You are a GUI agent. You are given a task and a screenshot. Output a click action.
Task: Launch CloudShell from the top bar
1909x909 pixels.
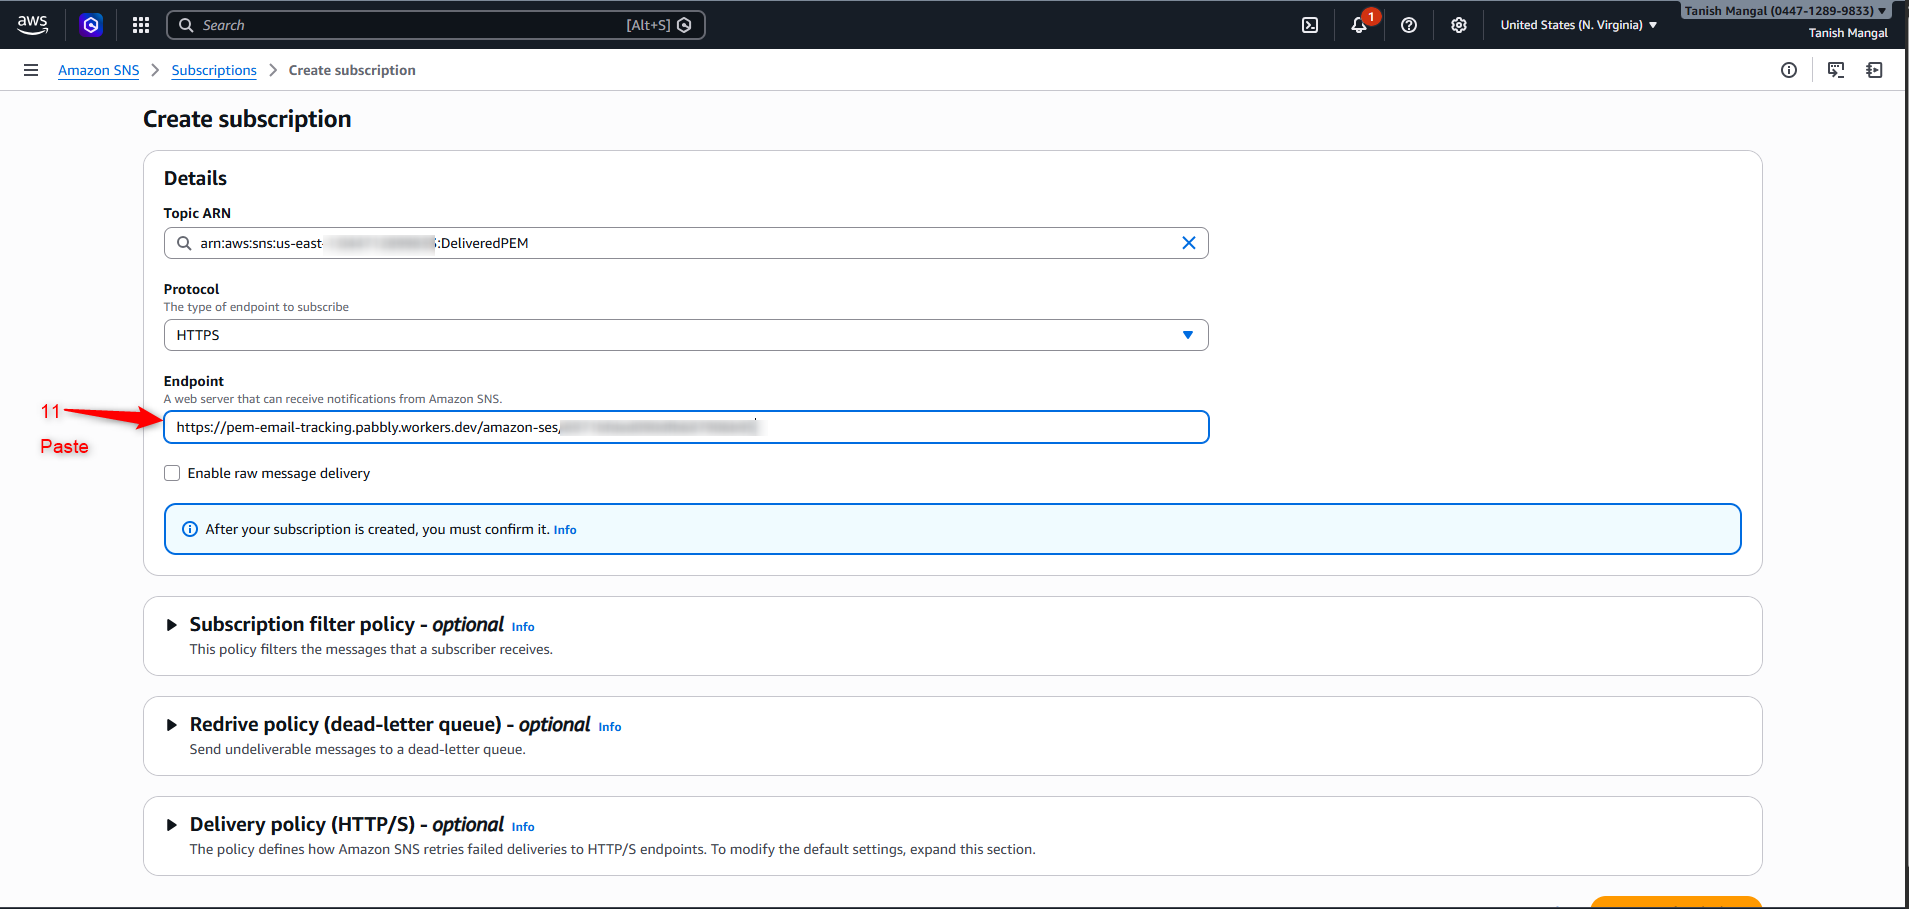click(x=1310, y=25)
